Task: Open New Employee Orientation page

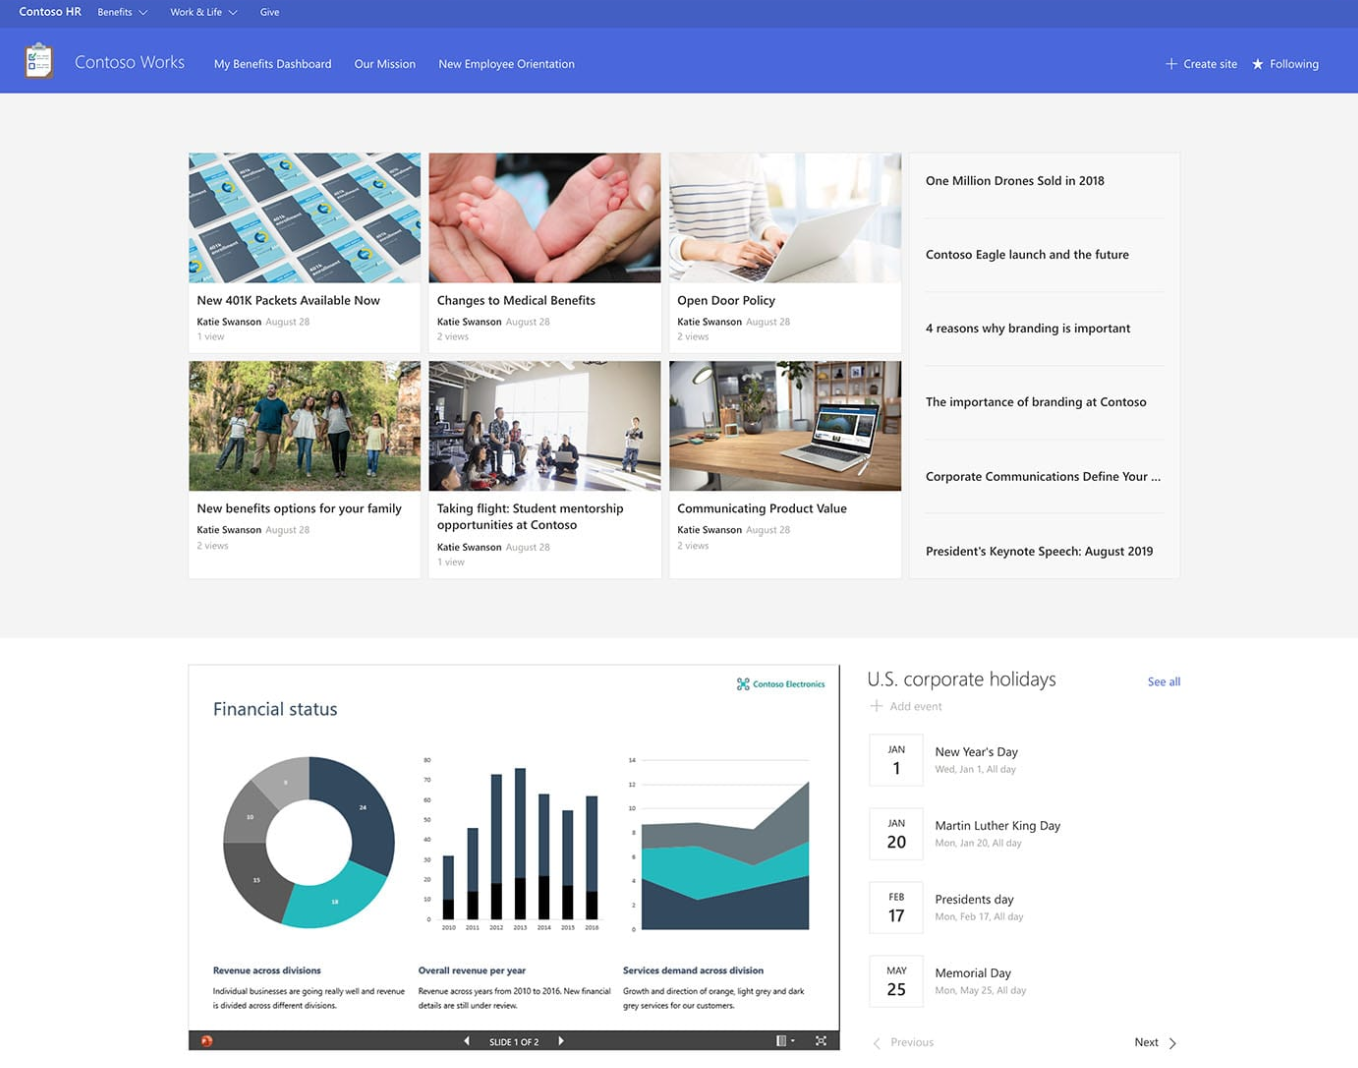Action: [x=506, y=64]
